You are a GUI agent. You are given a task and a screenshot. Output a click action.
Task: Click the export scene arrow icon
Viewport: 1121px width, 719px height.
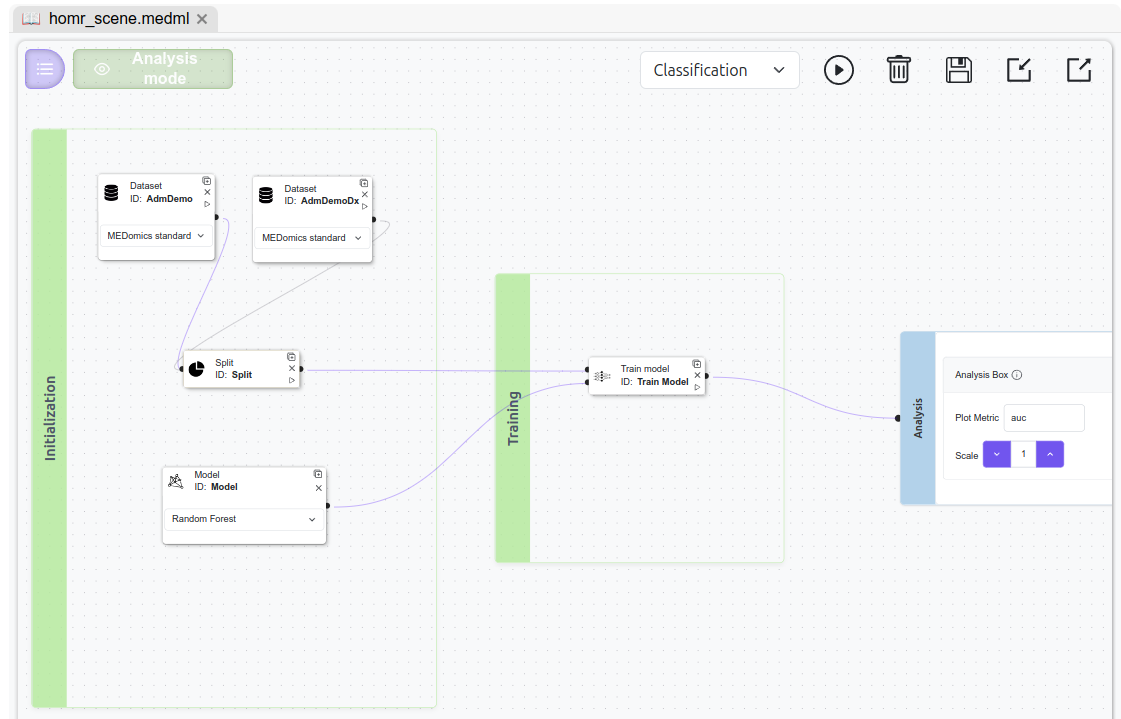coord(1078,70)
